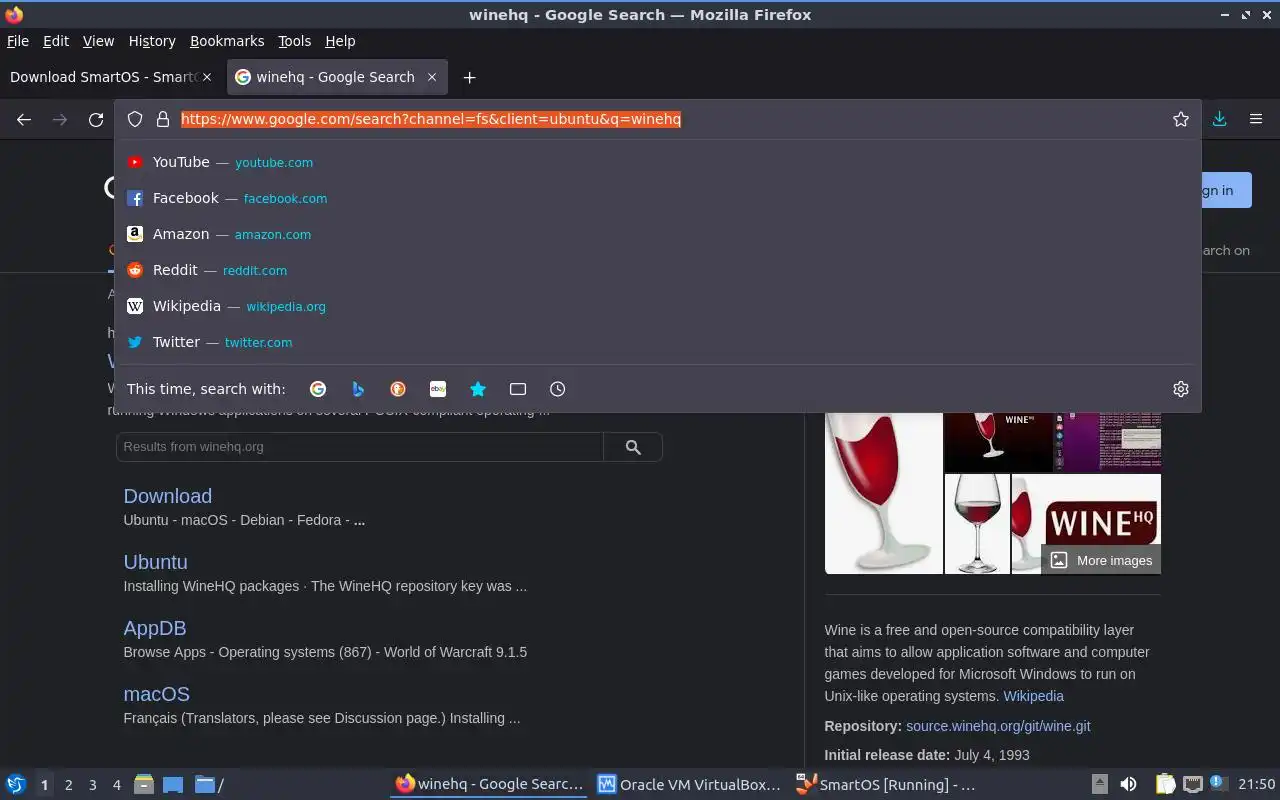Open the History menu
1280x800 pixels.
tap(152, 41)
